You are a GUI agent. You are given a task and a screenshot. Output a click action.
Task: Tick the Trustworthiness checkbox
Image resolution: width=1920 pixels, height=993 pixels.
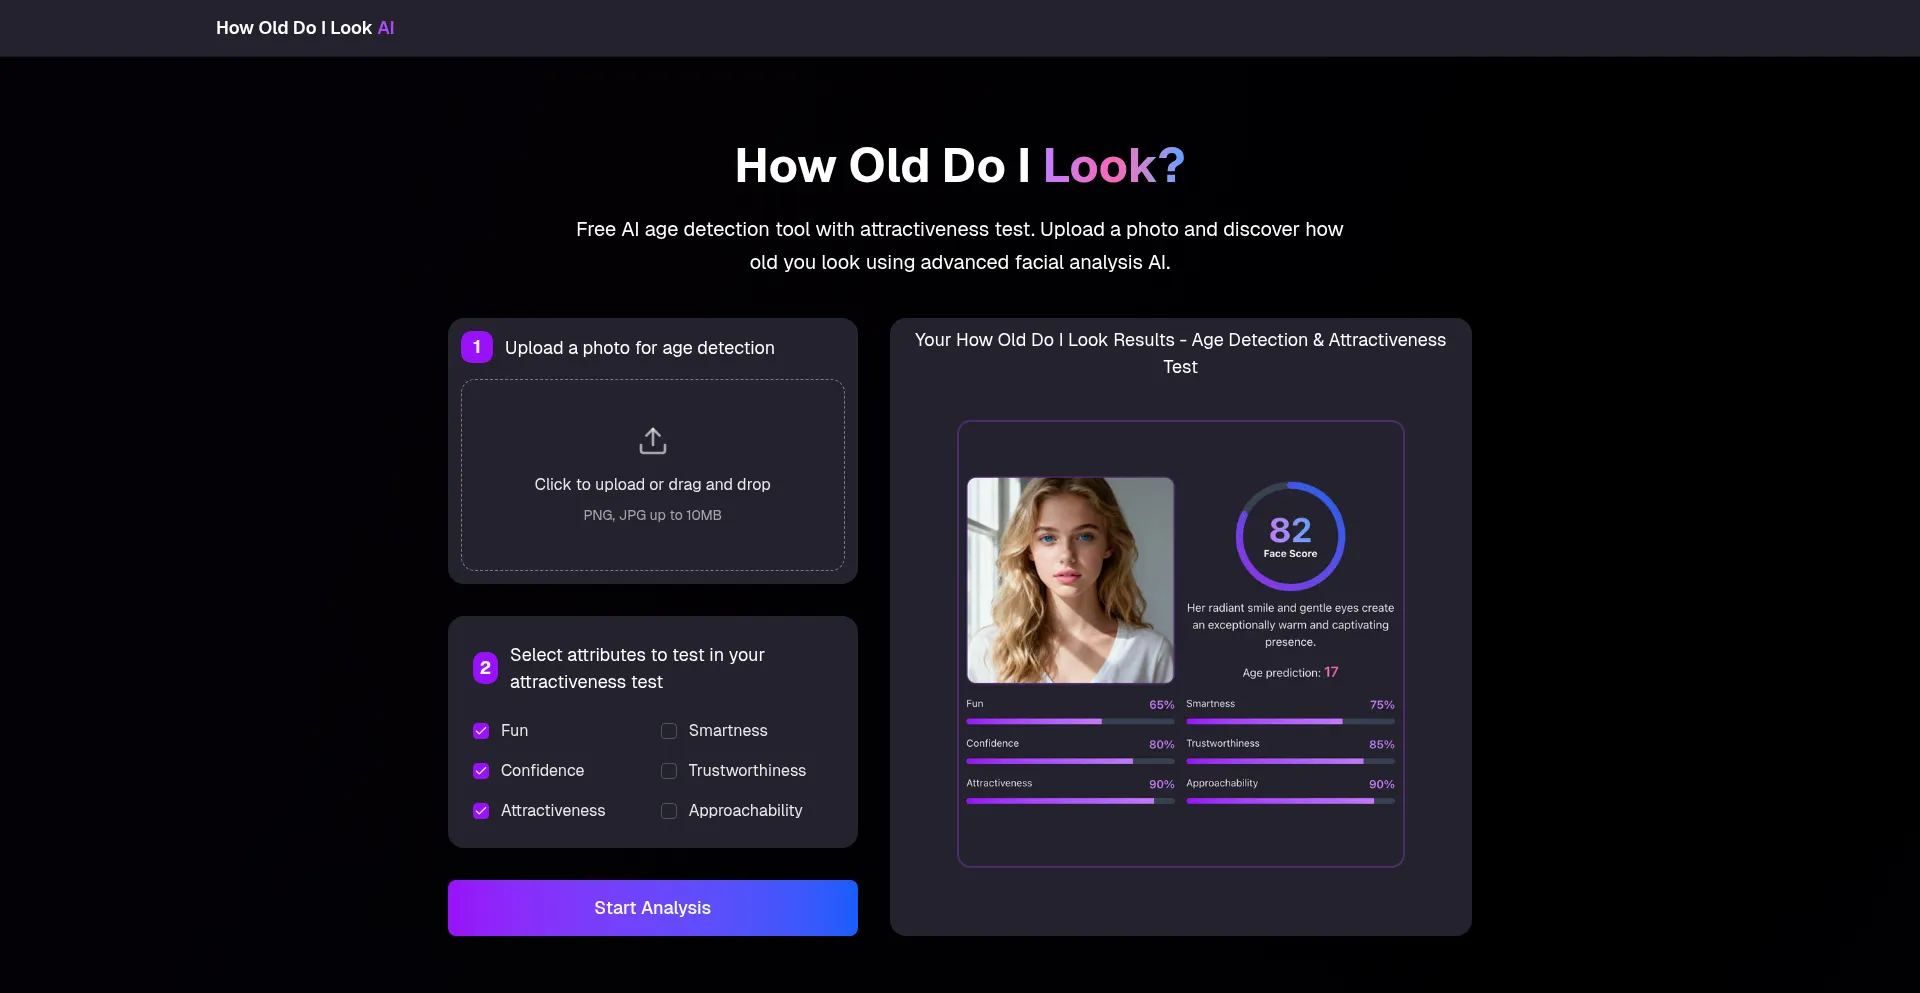pyautogui.click(x=669, y=771)
